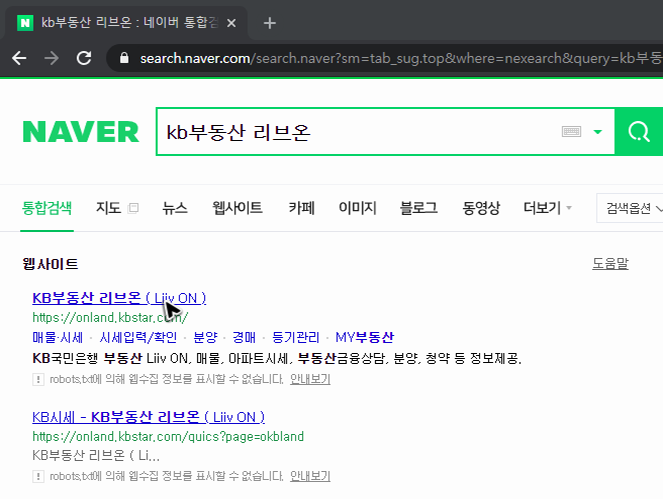Open the 매물·시세 sublink
Image resolution: width=663 pixels, height=499 pixels.
(x=58, y=337)
